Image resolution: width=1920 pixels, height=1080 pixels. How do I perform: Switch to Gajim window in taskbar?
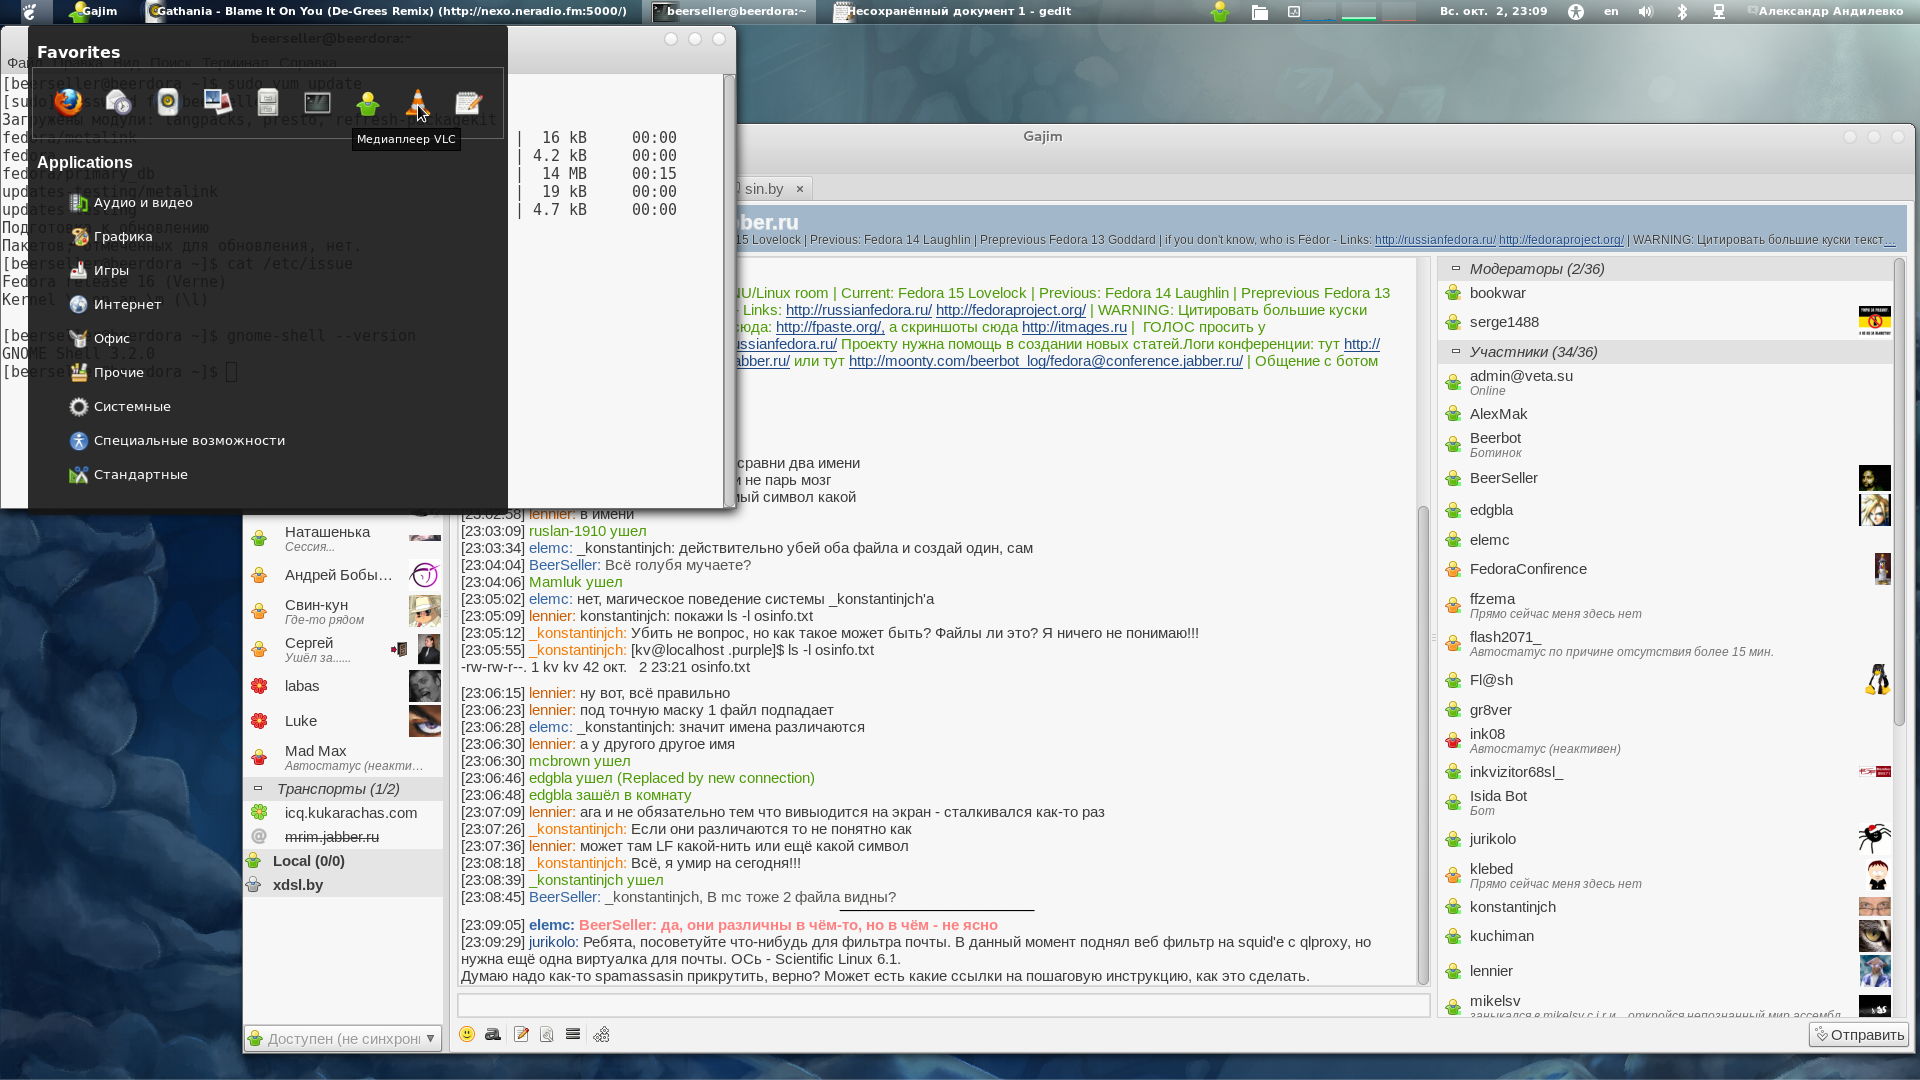(x=93, y=12)
